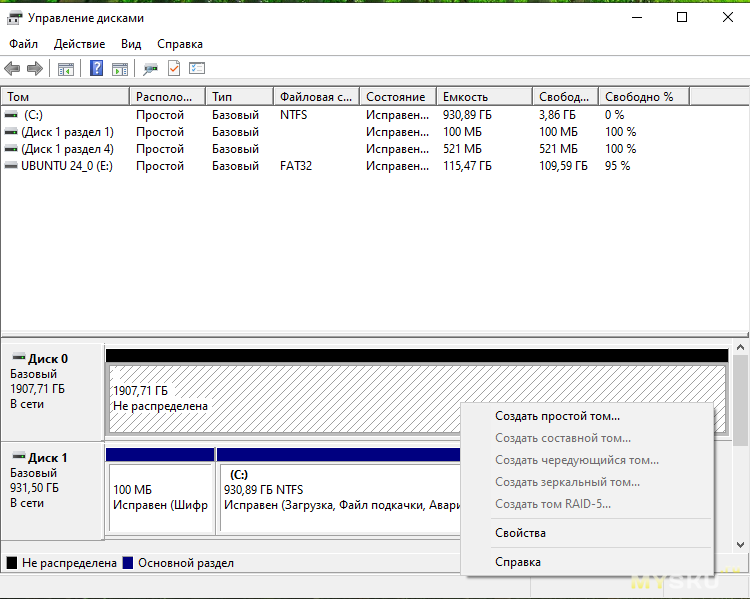750x599 pixels.
Task: Open the Действие menu
Action: 79,44
